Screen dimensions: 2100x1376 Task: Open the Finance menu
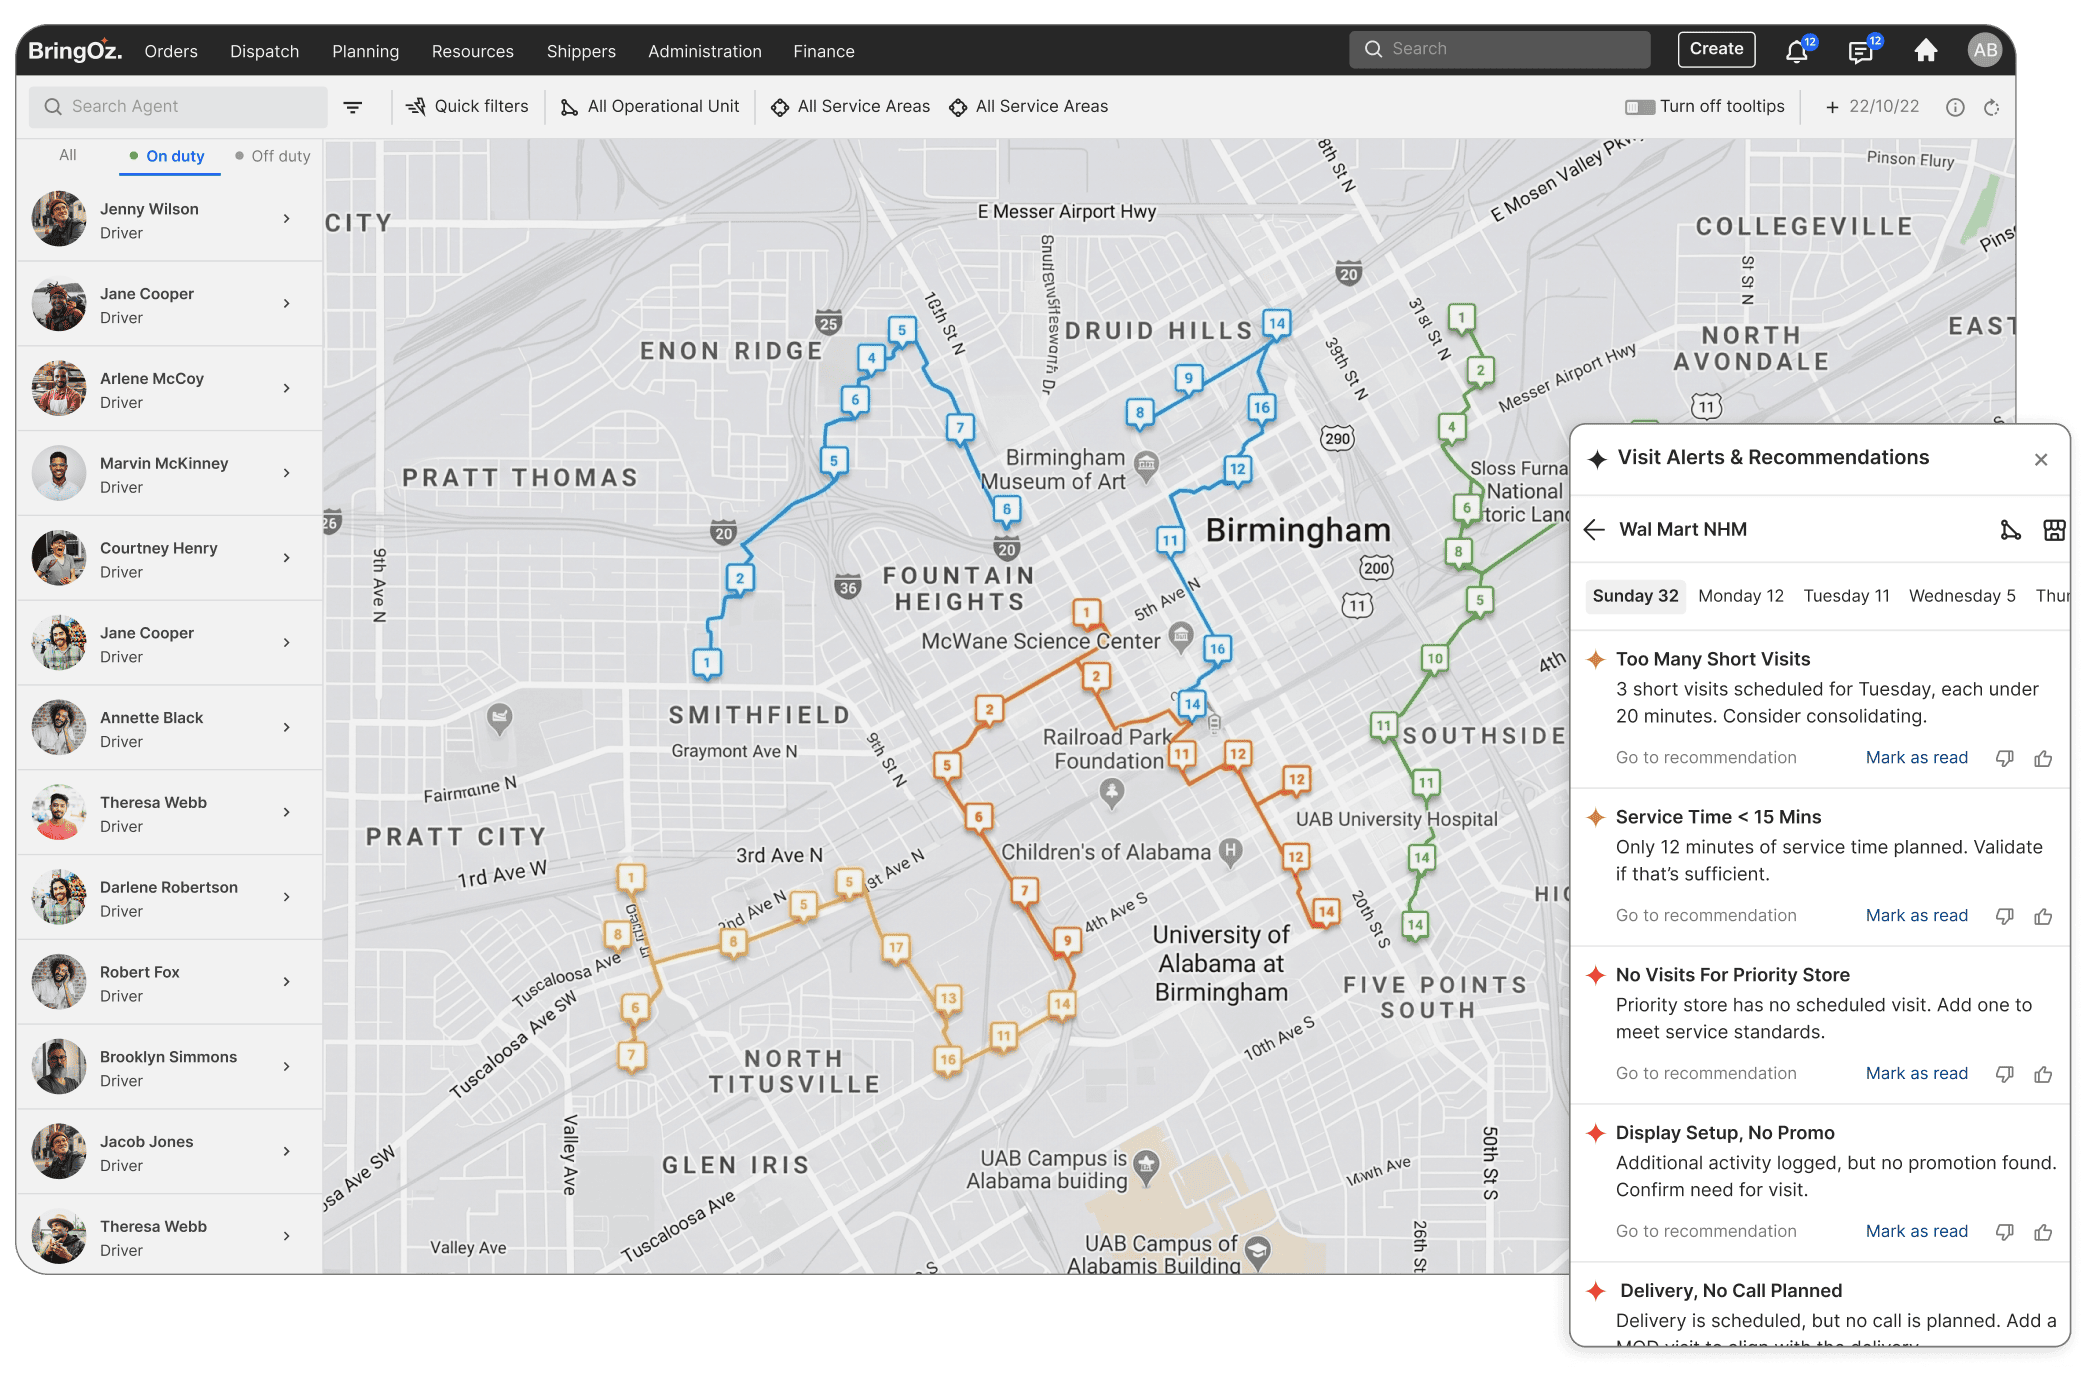pos(824,51)
